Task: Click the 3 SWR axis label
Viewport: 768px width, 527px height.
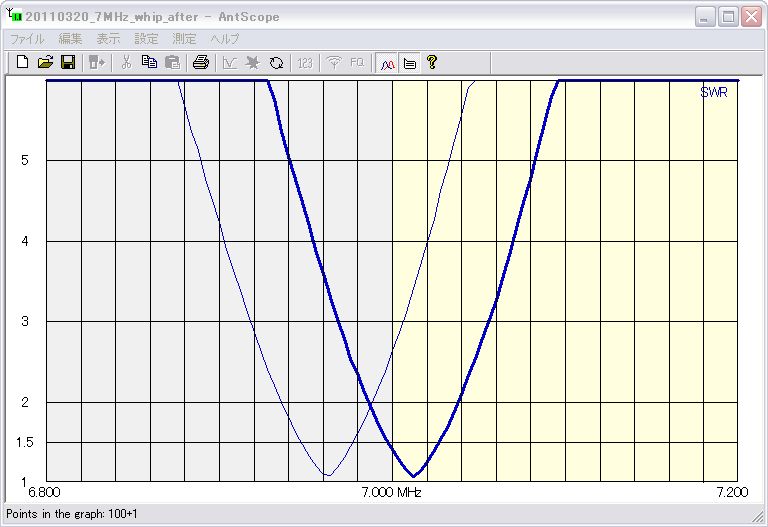Action: click(x=25, y=321)
